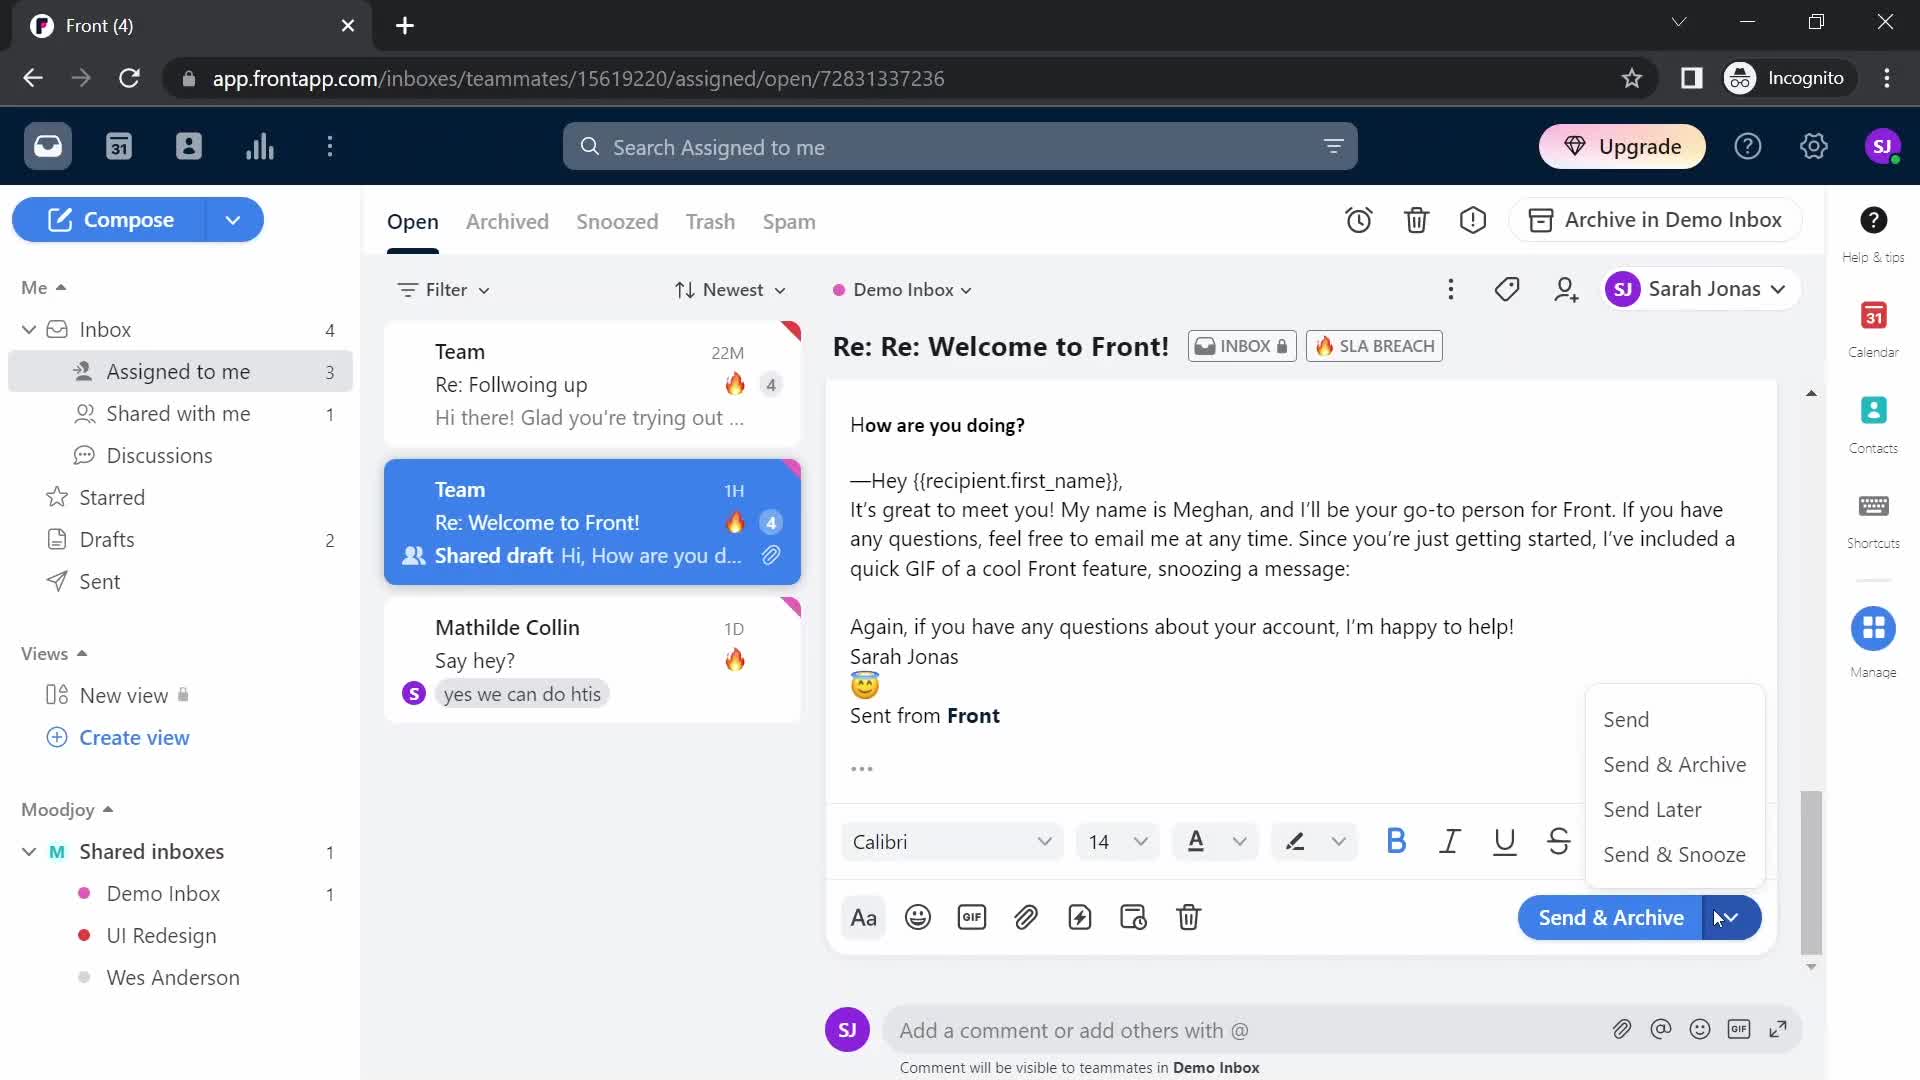The image size is (1920, 1080).
Task: Click the template/snippet insert icon
Action: 1079,916
